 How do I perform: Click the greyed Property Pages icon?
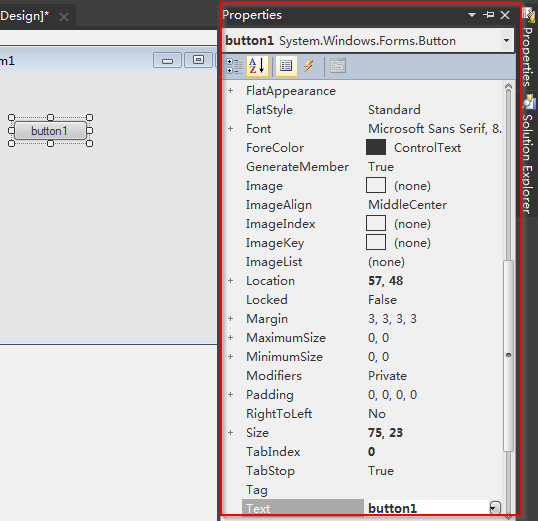[x=338, y=66]
